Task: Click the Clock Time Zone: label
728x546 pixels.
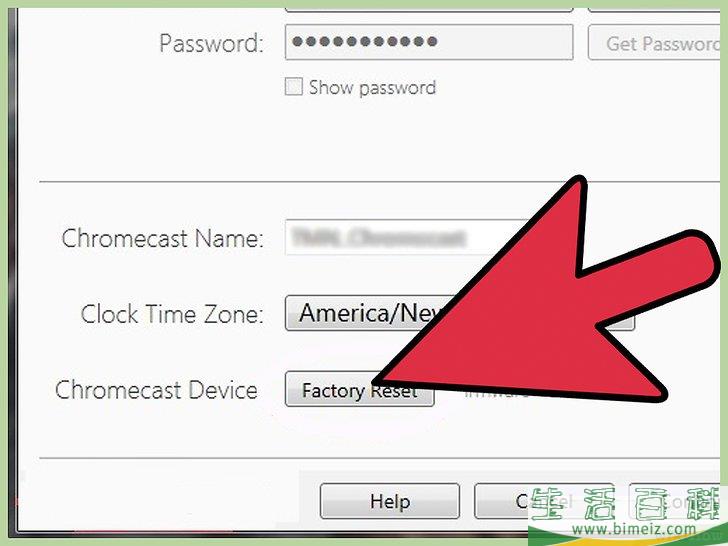Action: [172, 314]
